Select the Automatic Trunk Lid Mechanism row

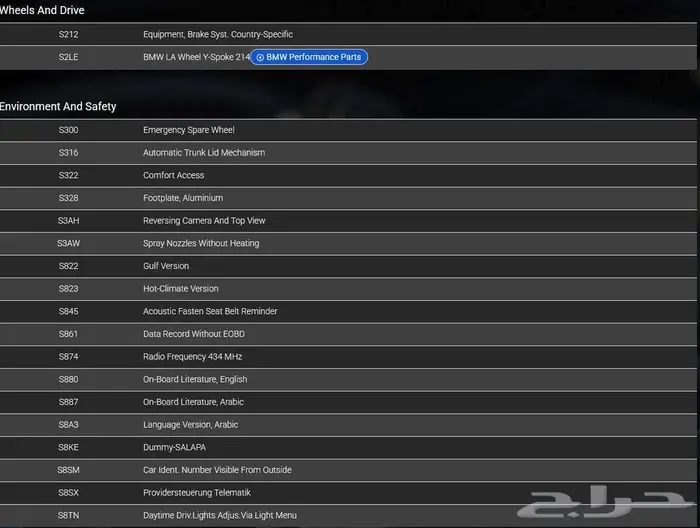203,153
